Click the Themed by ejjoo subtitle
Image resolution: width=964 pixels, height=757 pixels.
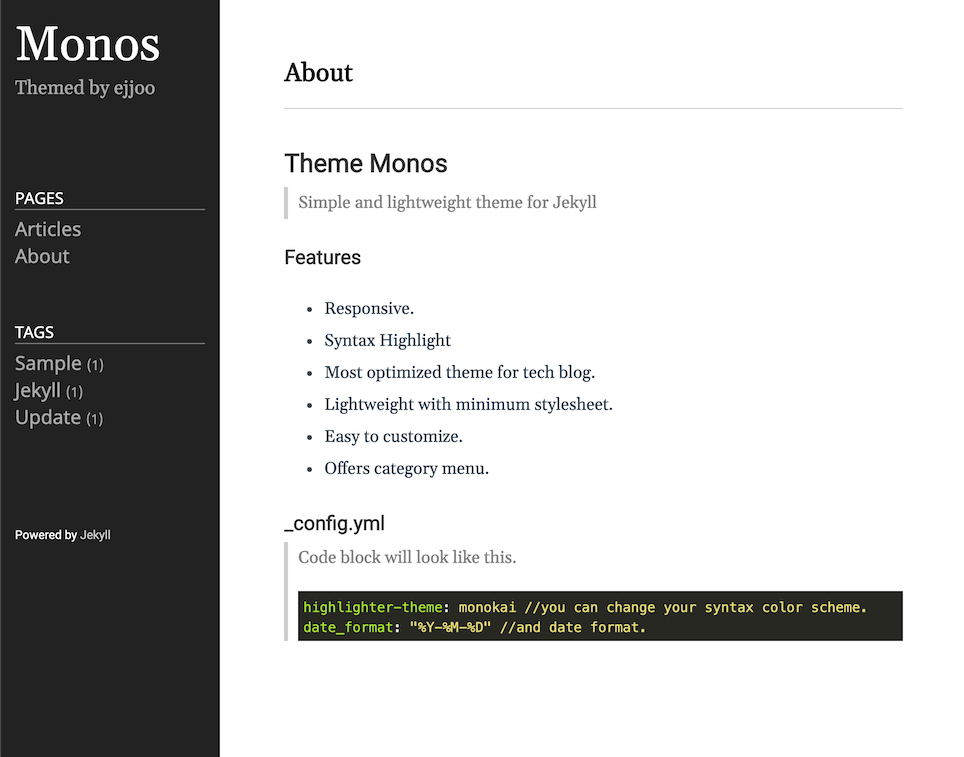pos(85,88)
